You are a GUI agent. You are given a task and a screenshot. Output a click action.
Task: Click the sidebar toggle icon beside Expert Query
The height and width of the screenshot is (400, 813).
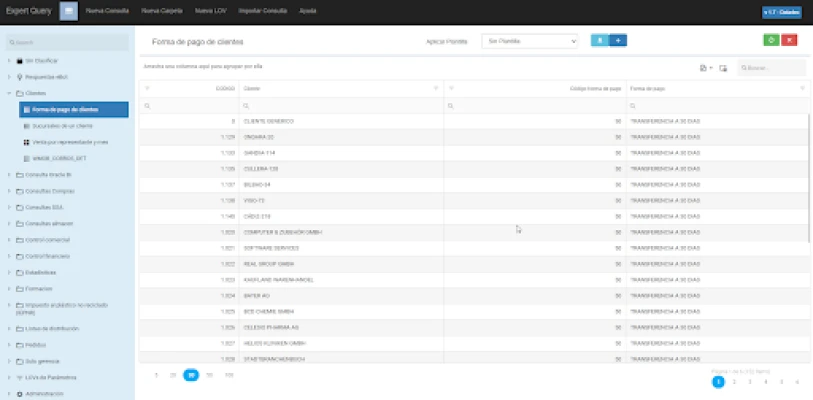[68, 12]
